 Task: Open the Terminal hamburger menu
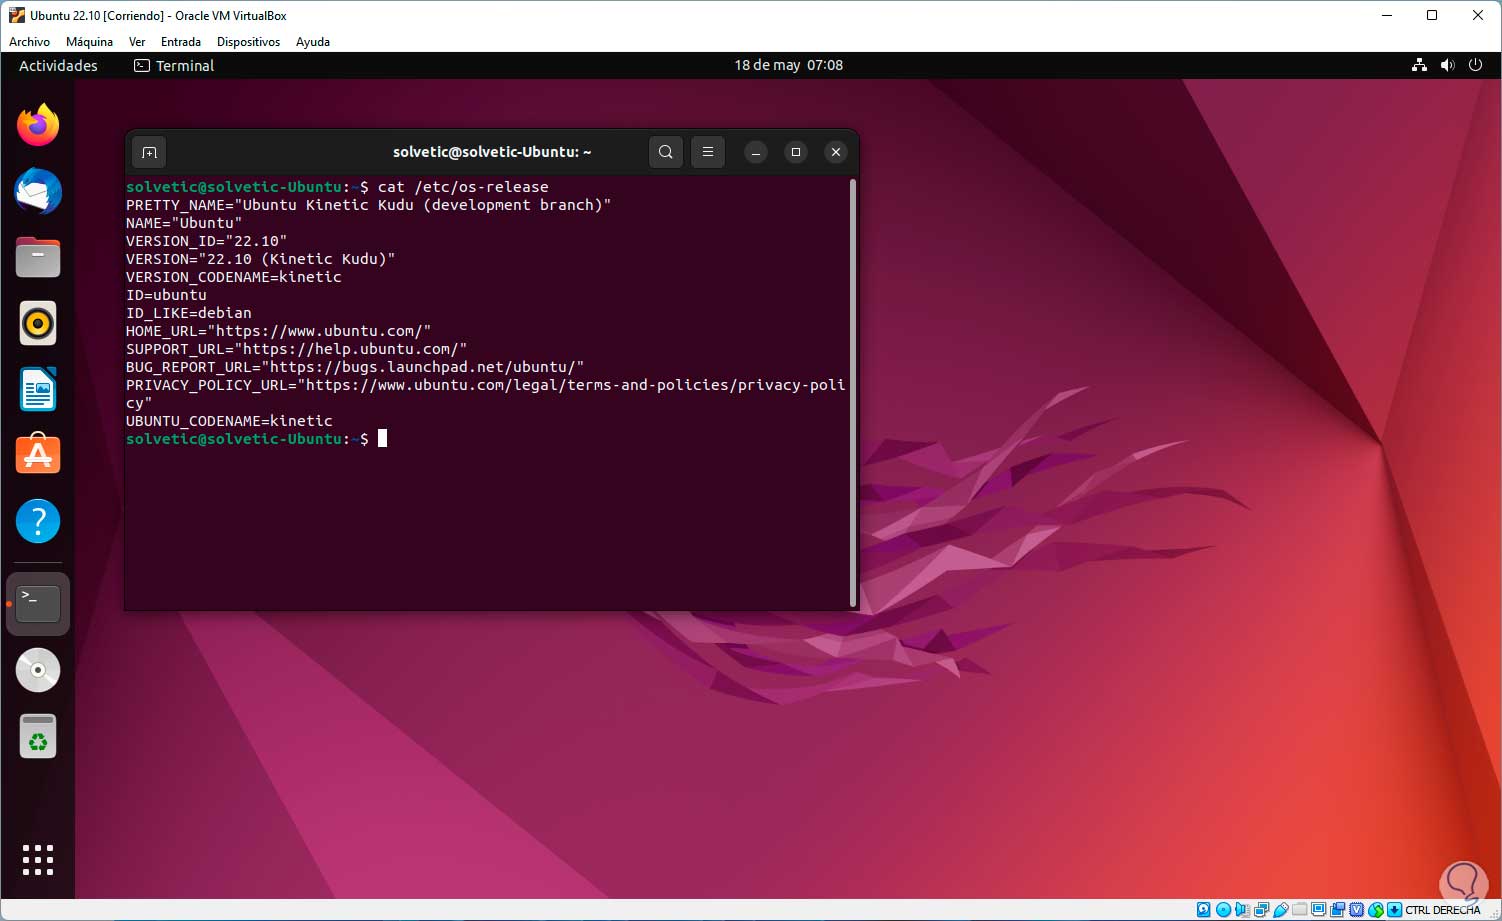[x=708, y=152]
